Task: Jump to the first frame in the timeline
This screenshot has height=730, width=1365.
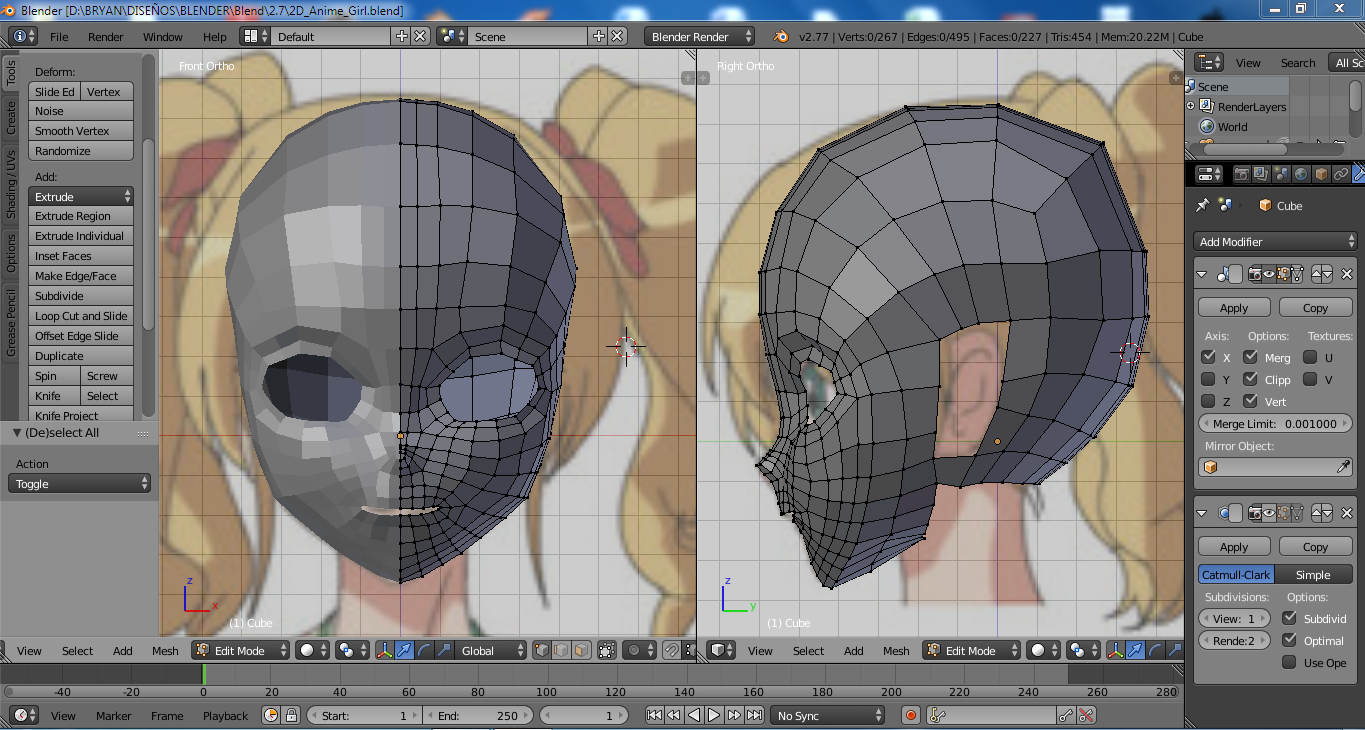Action: (x=654, y=715)
